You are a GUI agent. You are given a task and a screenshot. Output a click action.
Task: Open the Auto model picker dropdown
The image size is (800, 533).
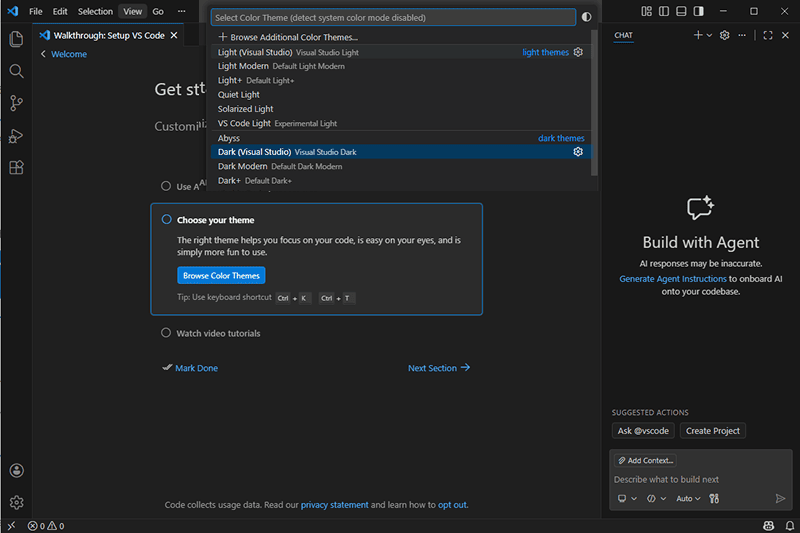[688, 498]
